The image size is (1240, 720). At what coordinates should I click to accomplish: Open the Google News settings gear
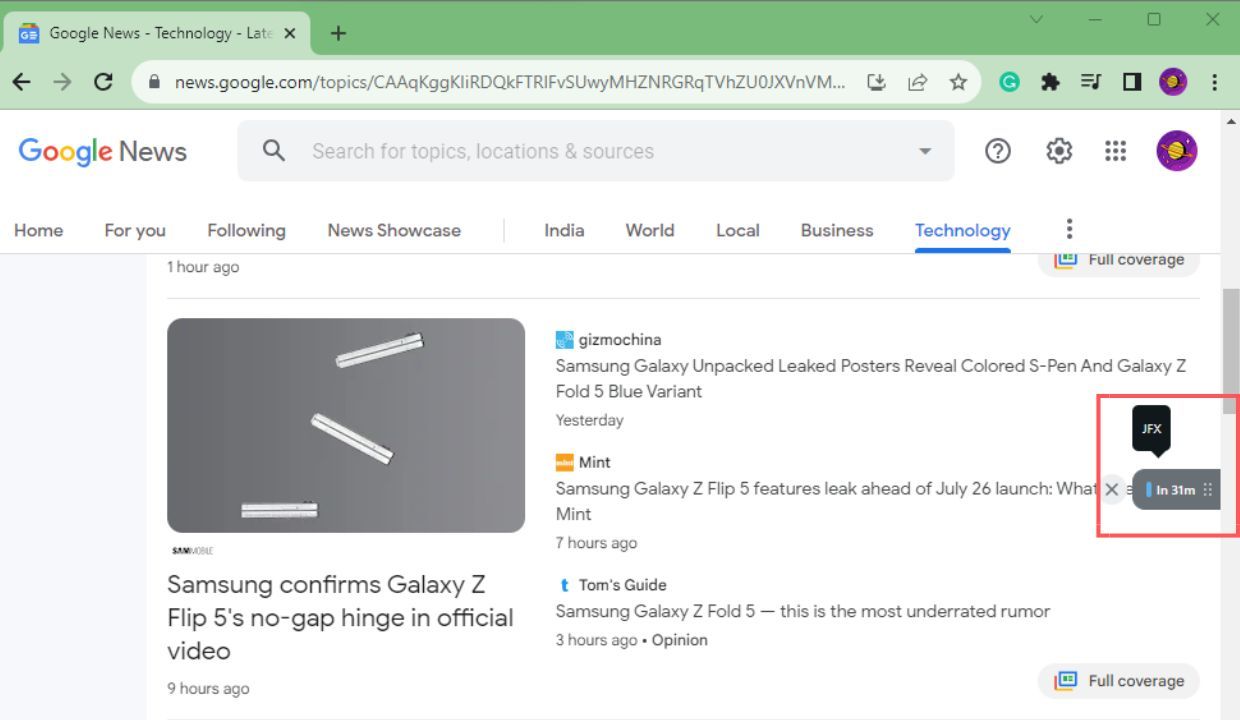point(1058,151)
